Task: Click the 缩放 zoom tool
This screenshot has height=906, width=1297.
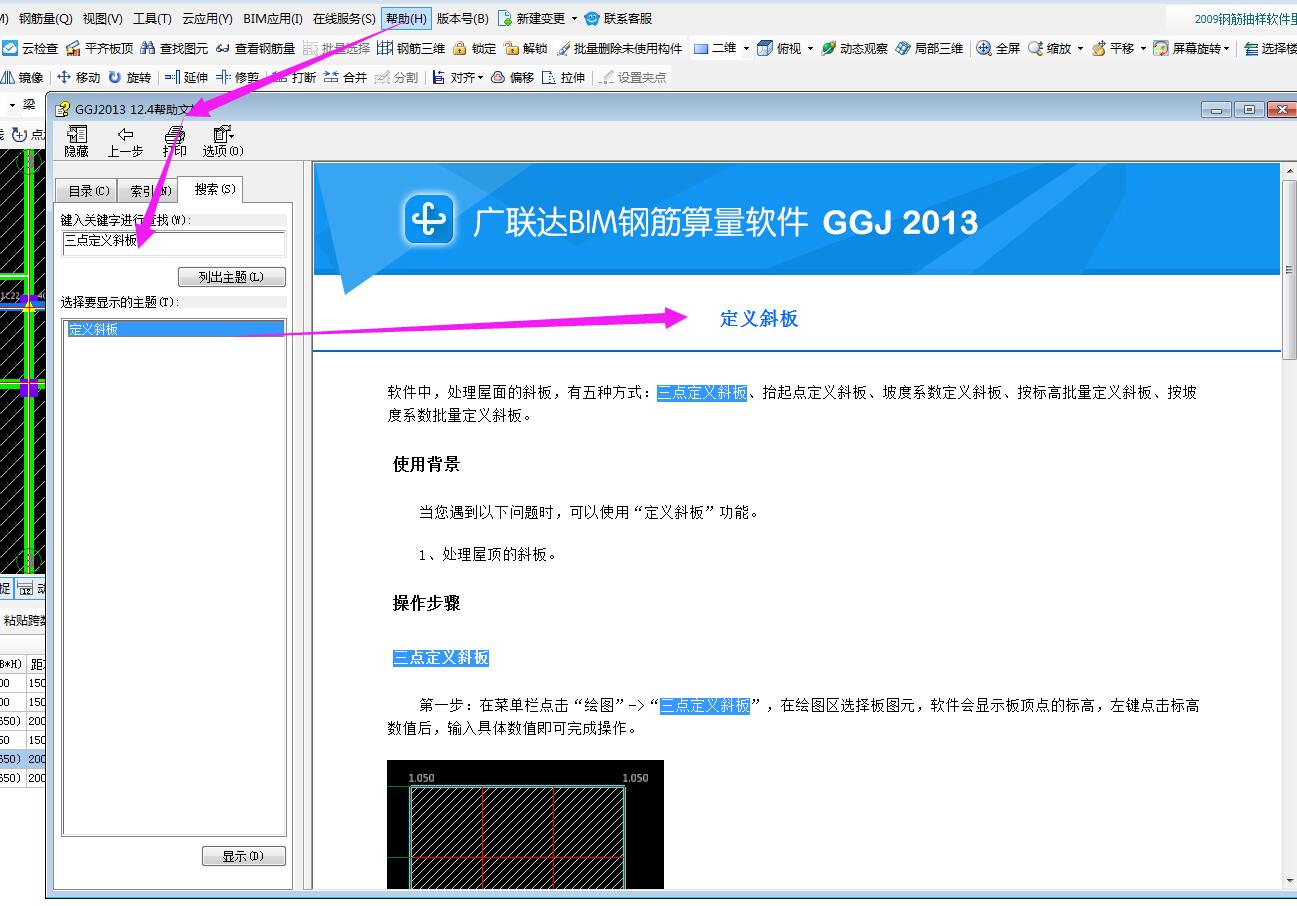Action: 1049,48
